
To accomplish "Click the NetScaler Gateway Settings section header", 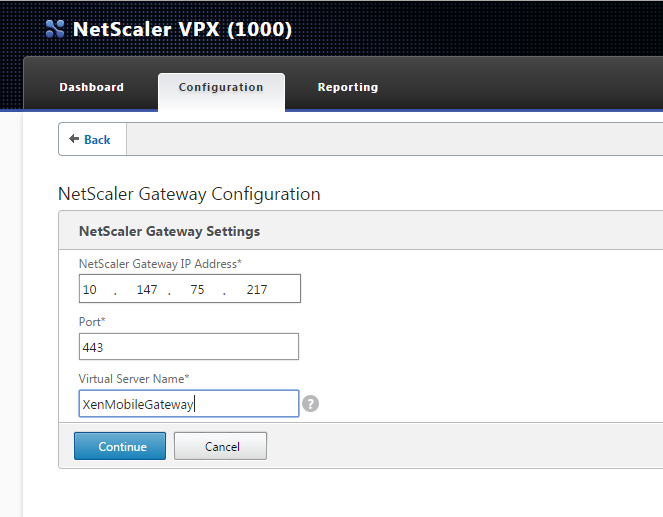I will (x=169, y=231).
